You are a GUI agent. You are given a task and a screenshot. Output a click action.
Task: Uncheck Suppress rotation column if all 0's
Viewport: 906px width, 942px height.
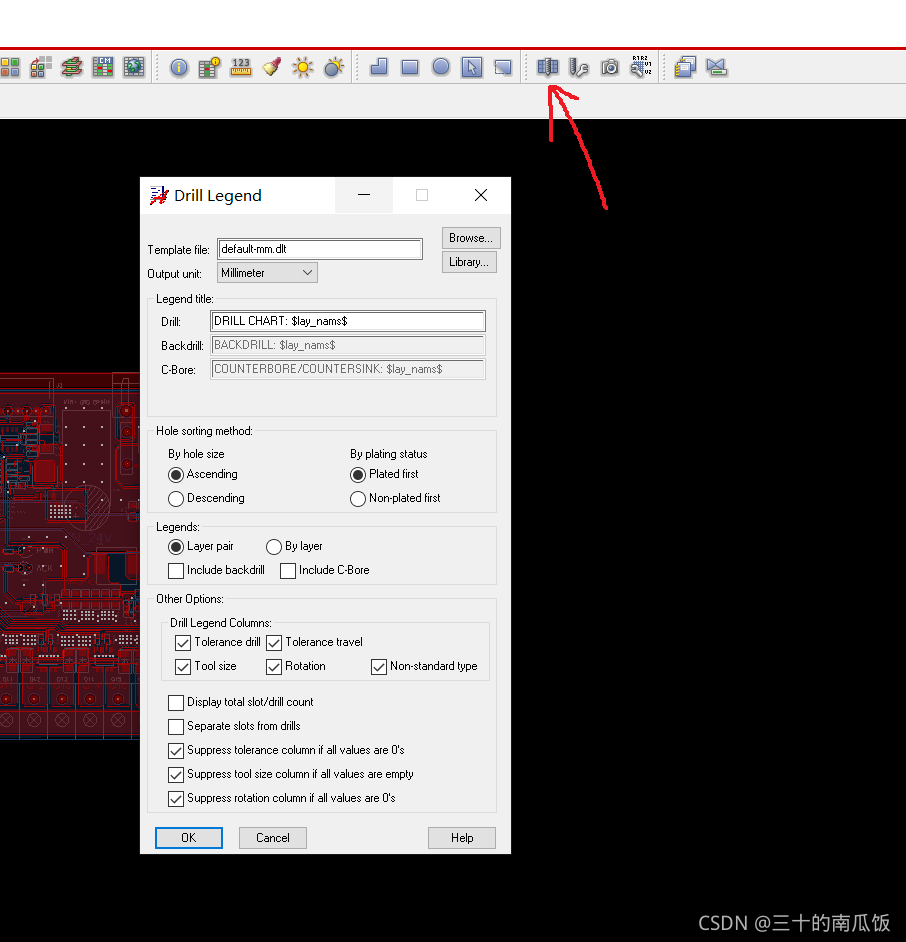175,799
